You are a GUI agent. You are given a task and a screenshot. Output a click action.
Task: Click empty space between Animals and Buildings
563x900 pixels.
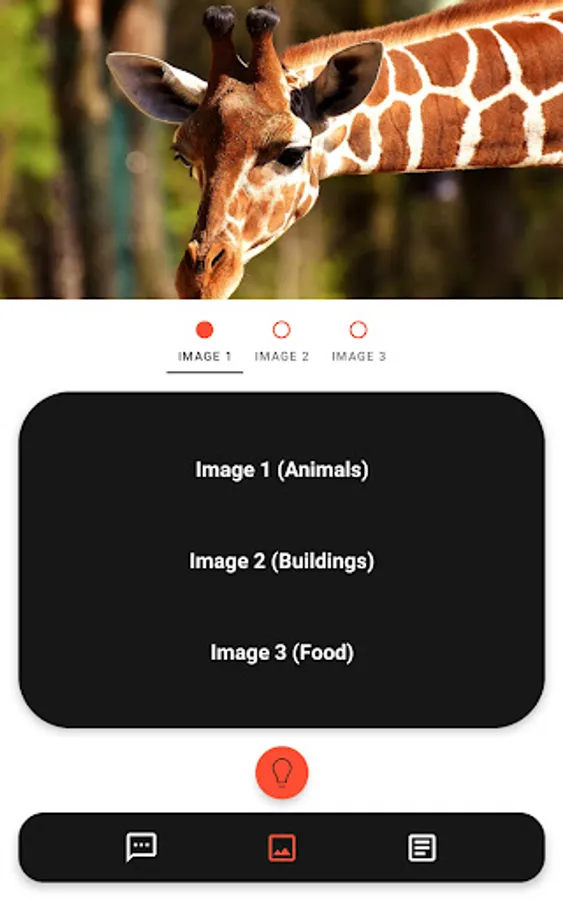click(282, 515)
